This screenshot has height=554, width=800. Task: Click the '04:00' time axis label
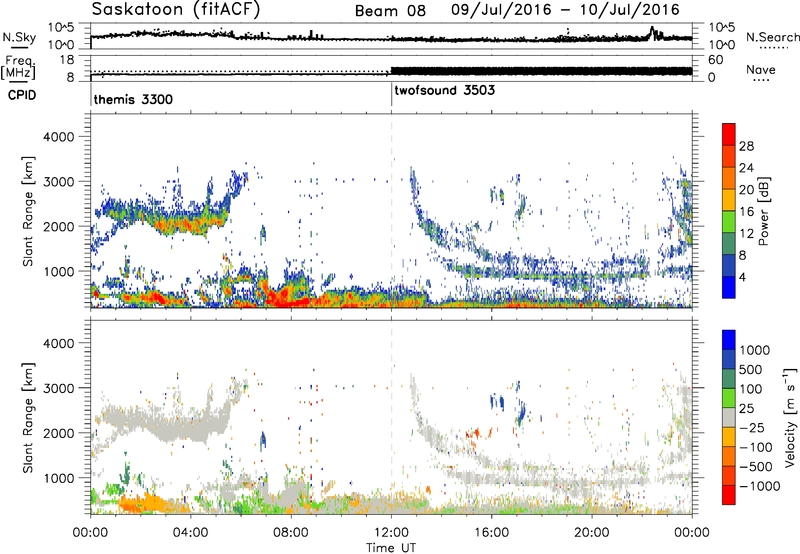(x=190, y=533)
